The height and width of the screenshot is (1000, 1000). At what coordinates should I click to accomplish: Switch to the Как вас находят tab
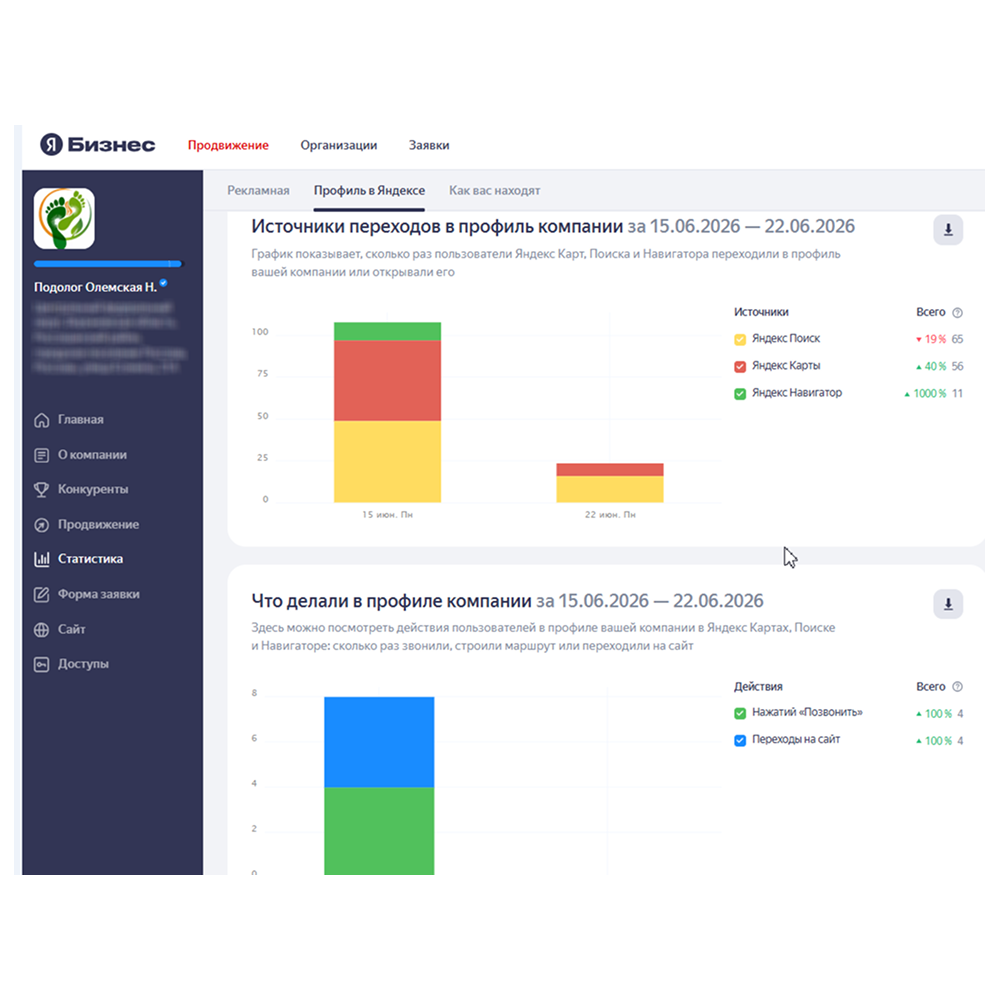coord(494,190)
